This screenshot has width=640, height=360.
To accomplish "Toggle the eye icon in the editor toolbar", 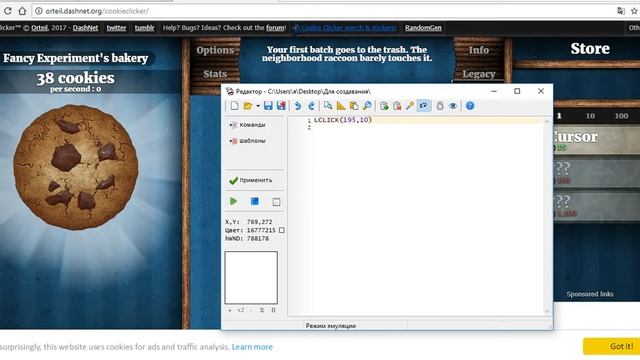I will [453, 106].
